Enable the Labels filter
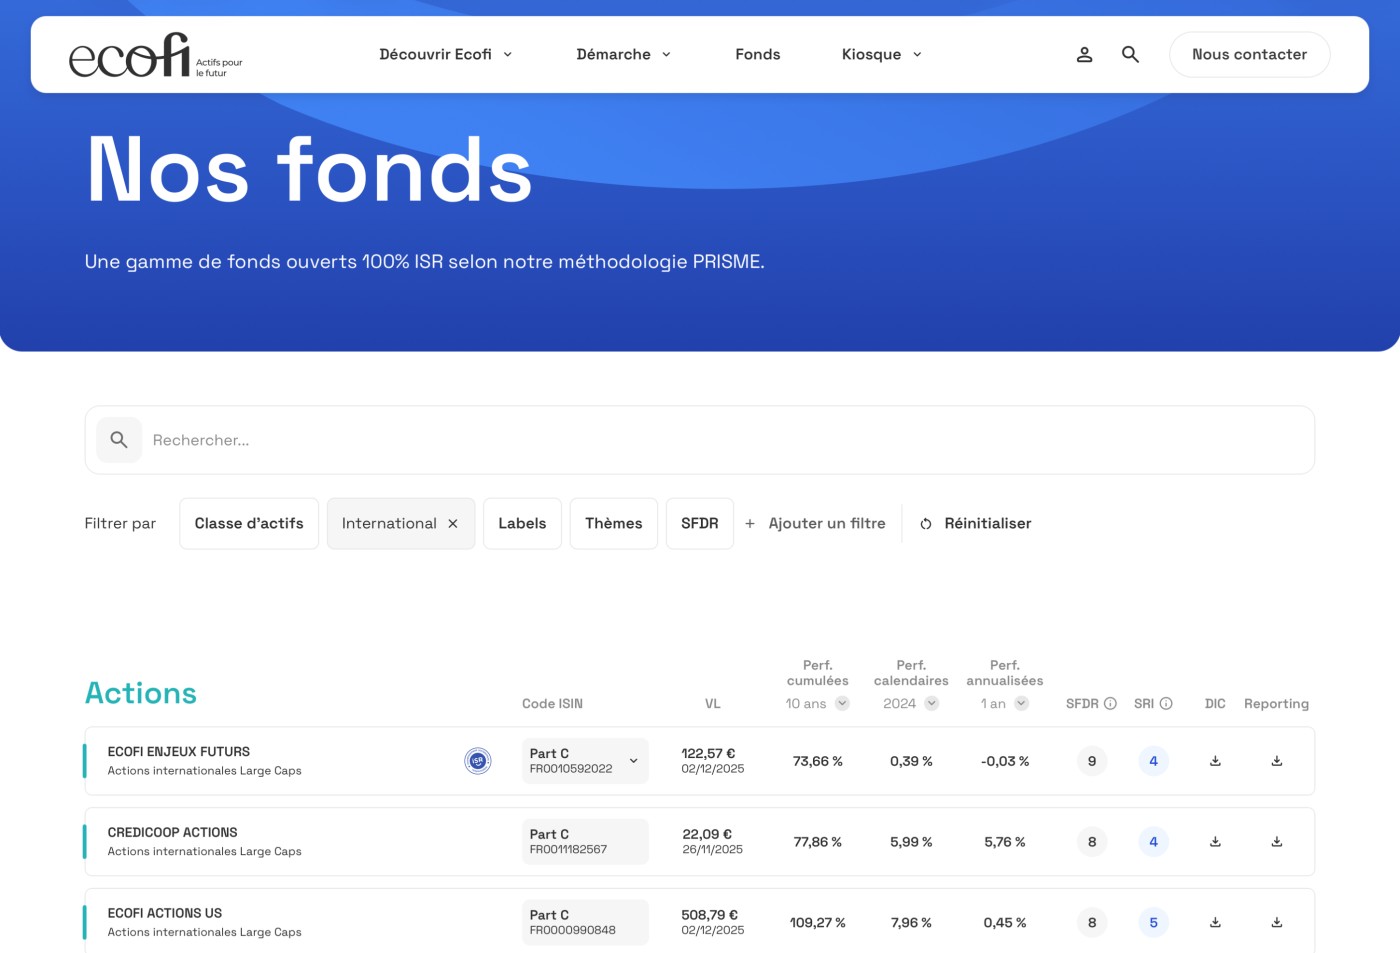1400x953 pixels. click(x=522, y=523)
